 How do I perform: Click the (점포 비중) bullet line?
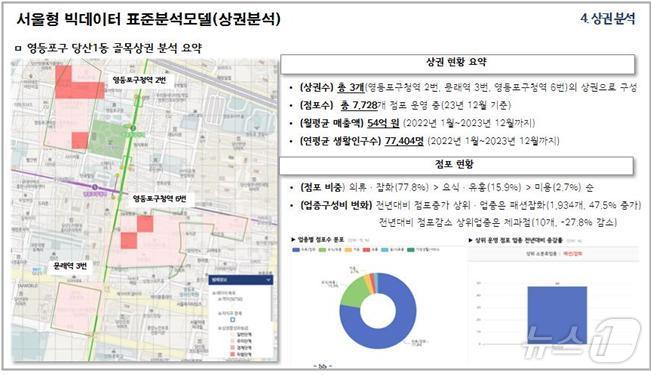point(443,188)
